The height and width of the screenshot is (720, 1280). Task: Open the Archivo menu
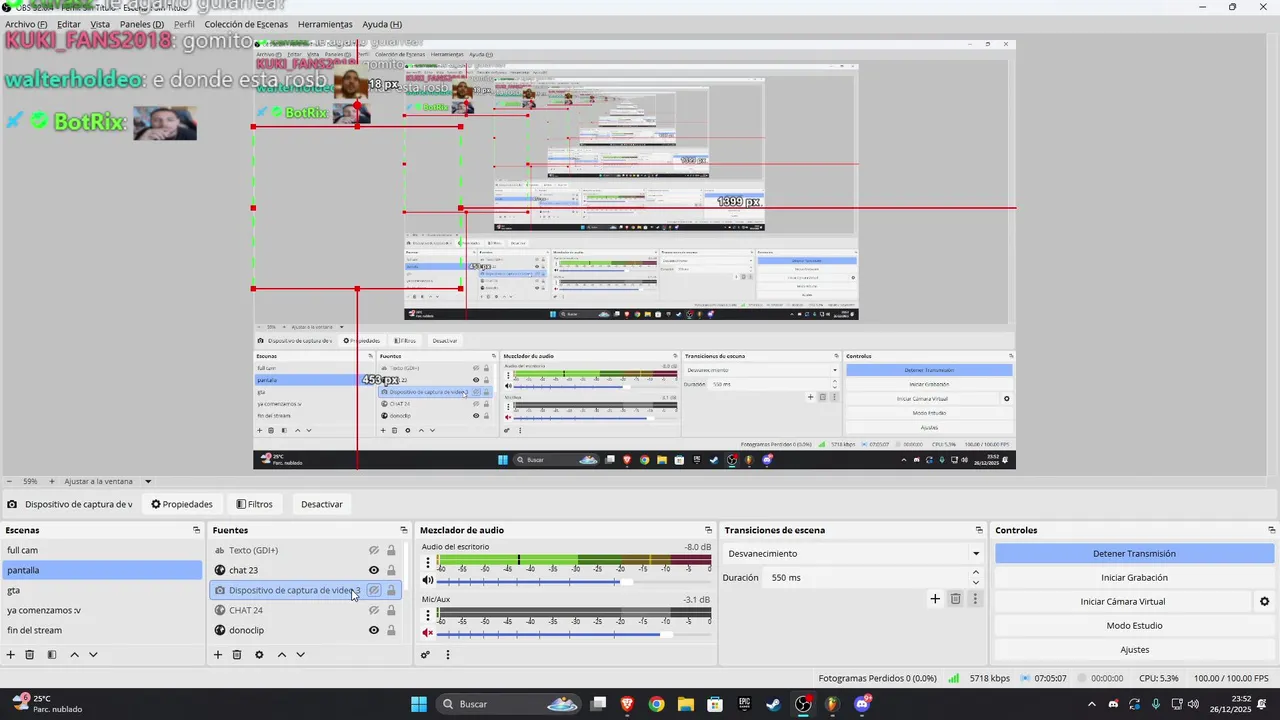pos(26,24)
